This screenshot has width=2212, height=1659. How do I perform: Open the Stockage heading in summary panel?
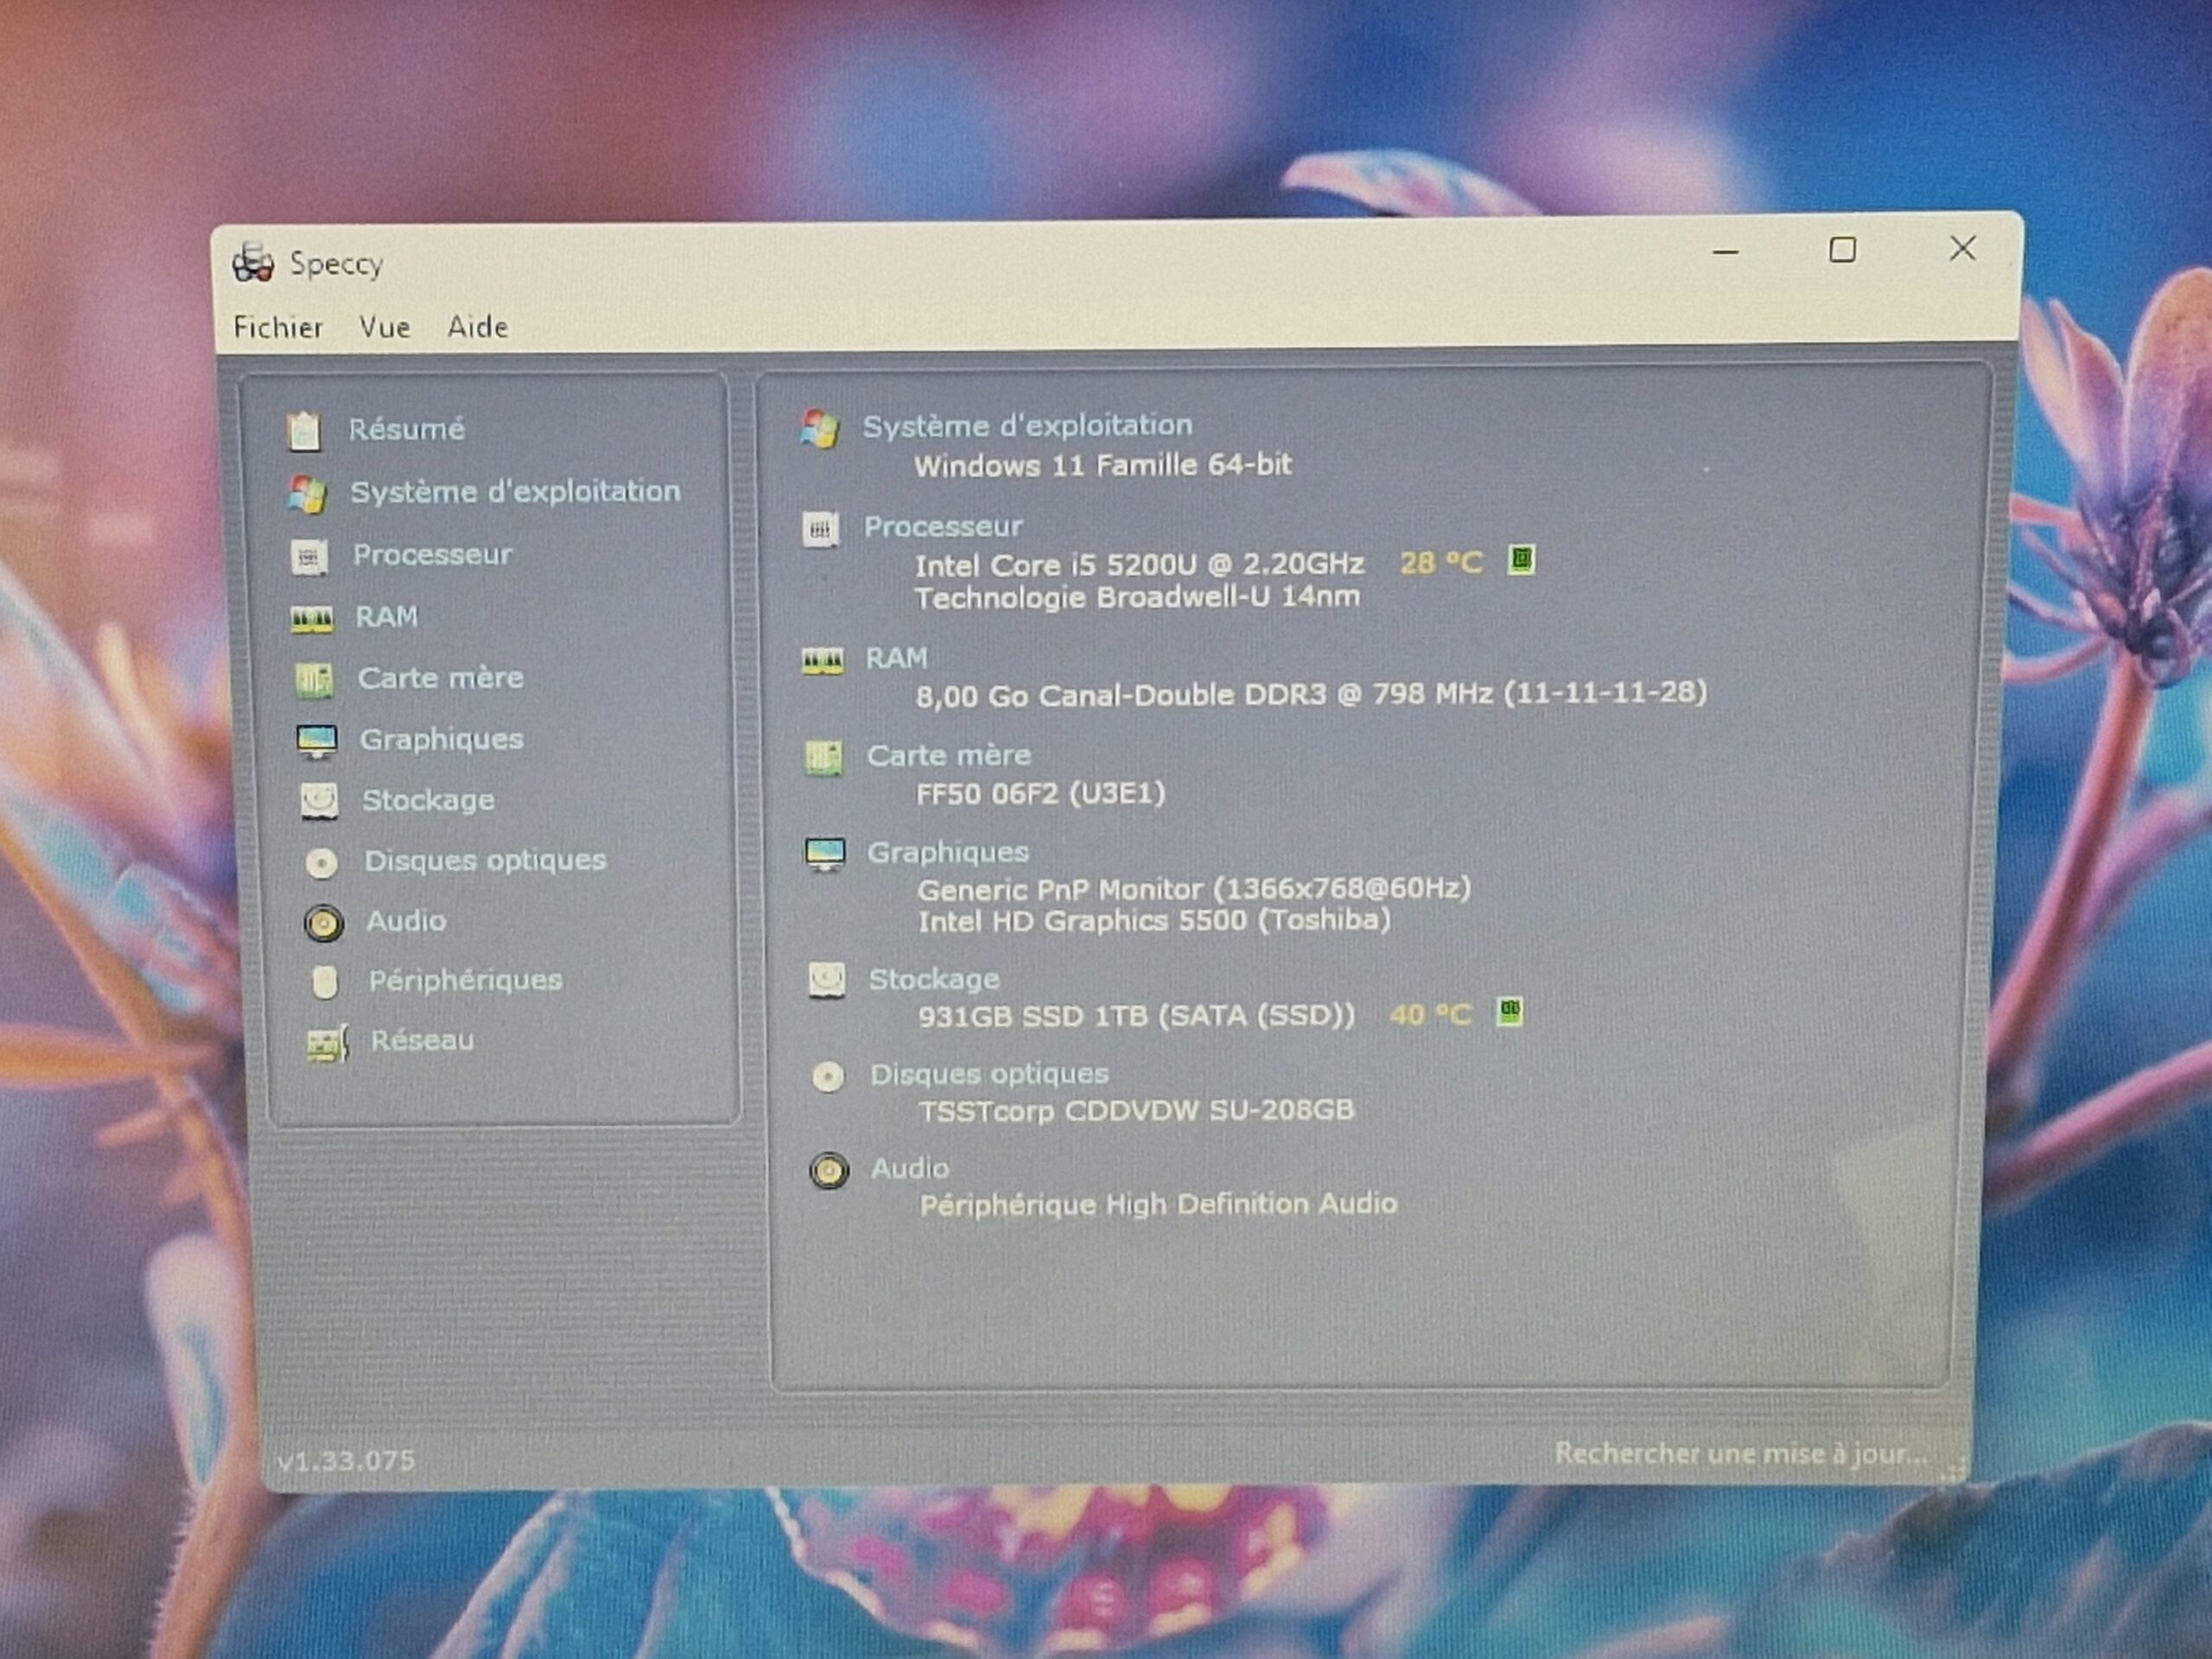click(x=934, y=979)
